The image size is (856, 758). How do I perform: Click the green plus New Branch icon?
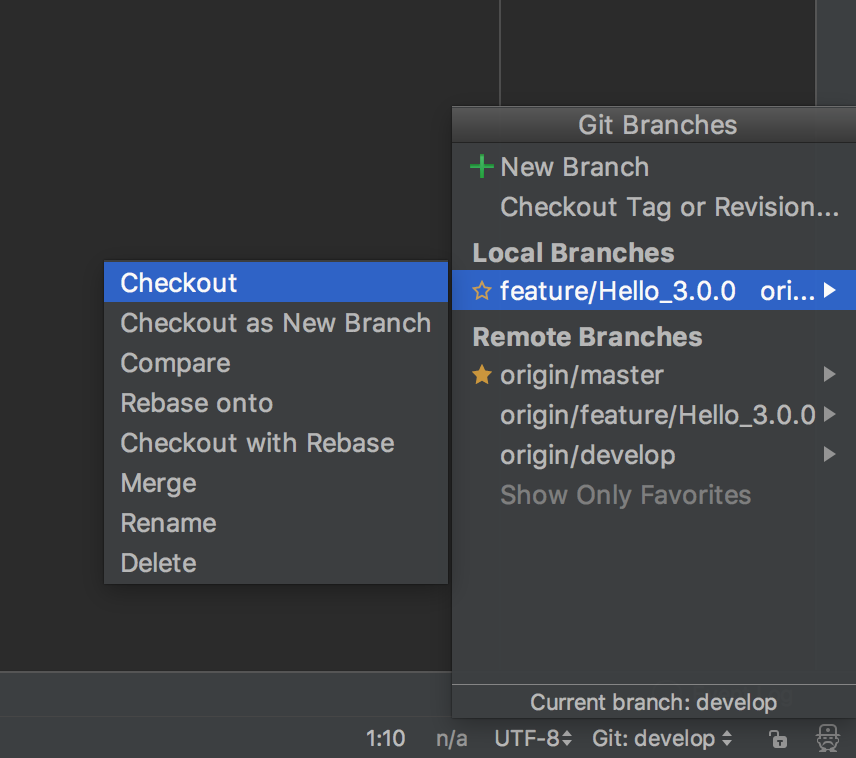click(482, 167)
